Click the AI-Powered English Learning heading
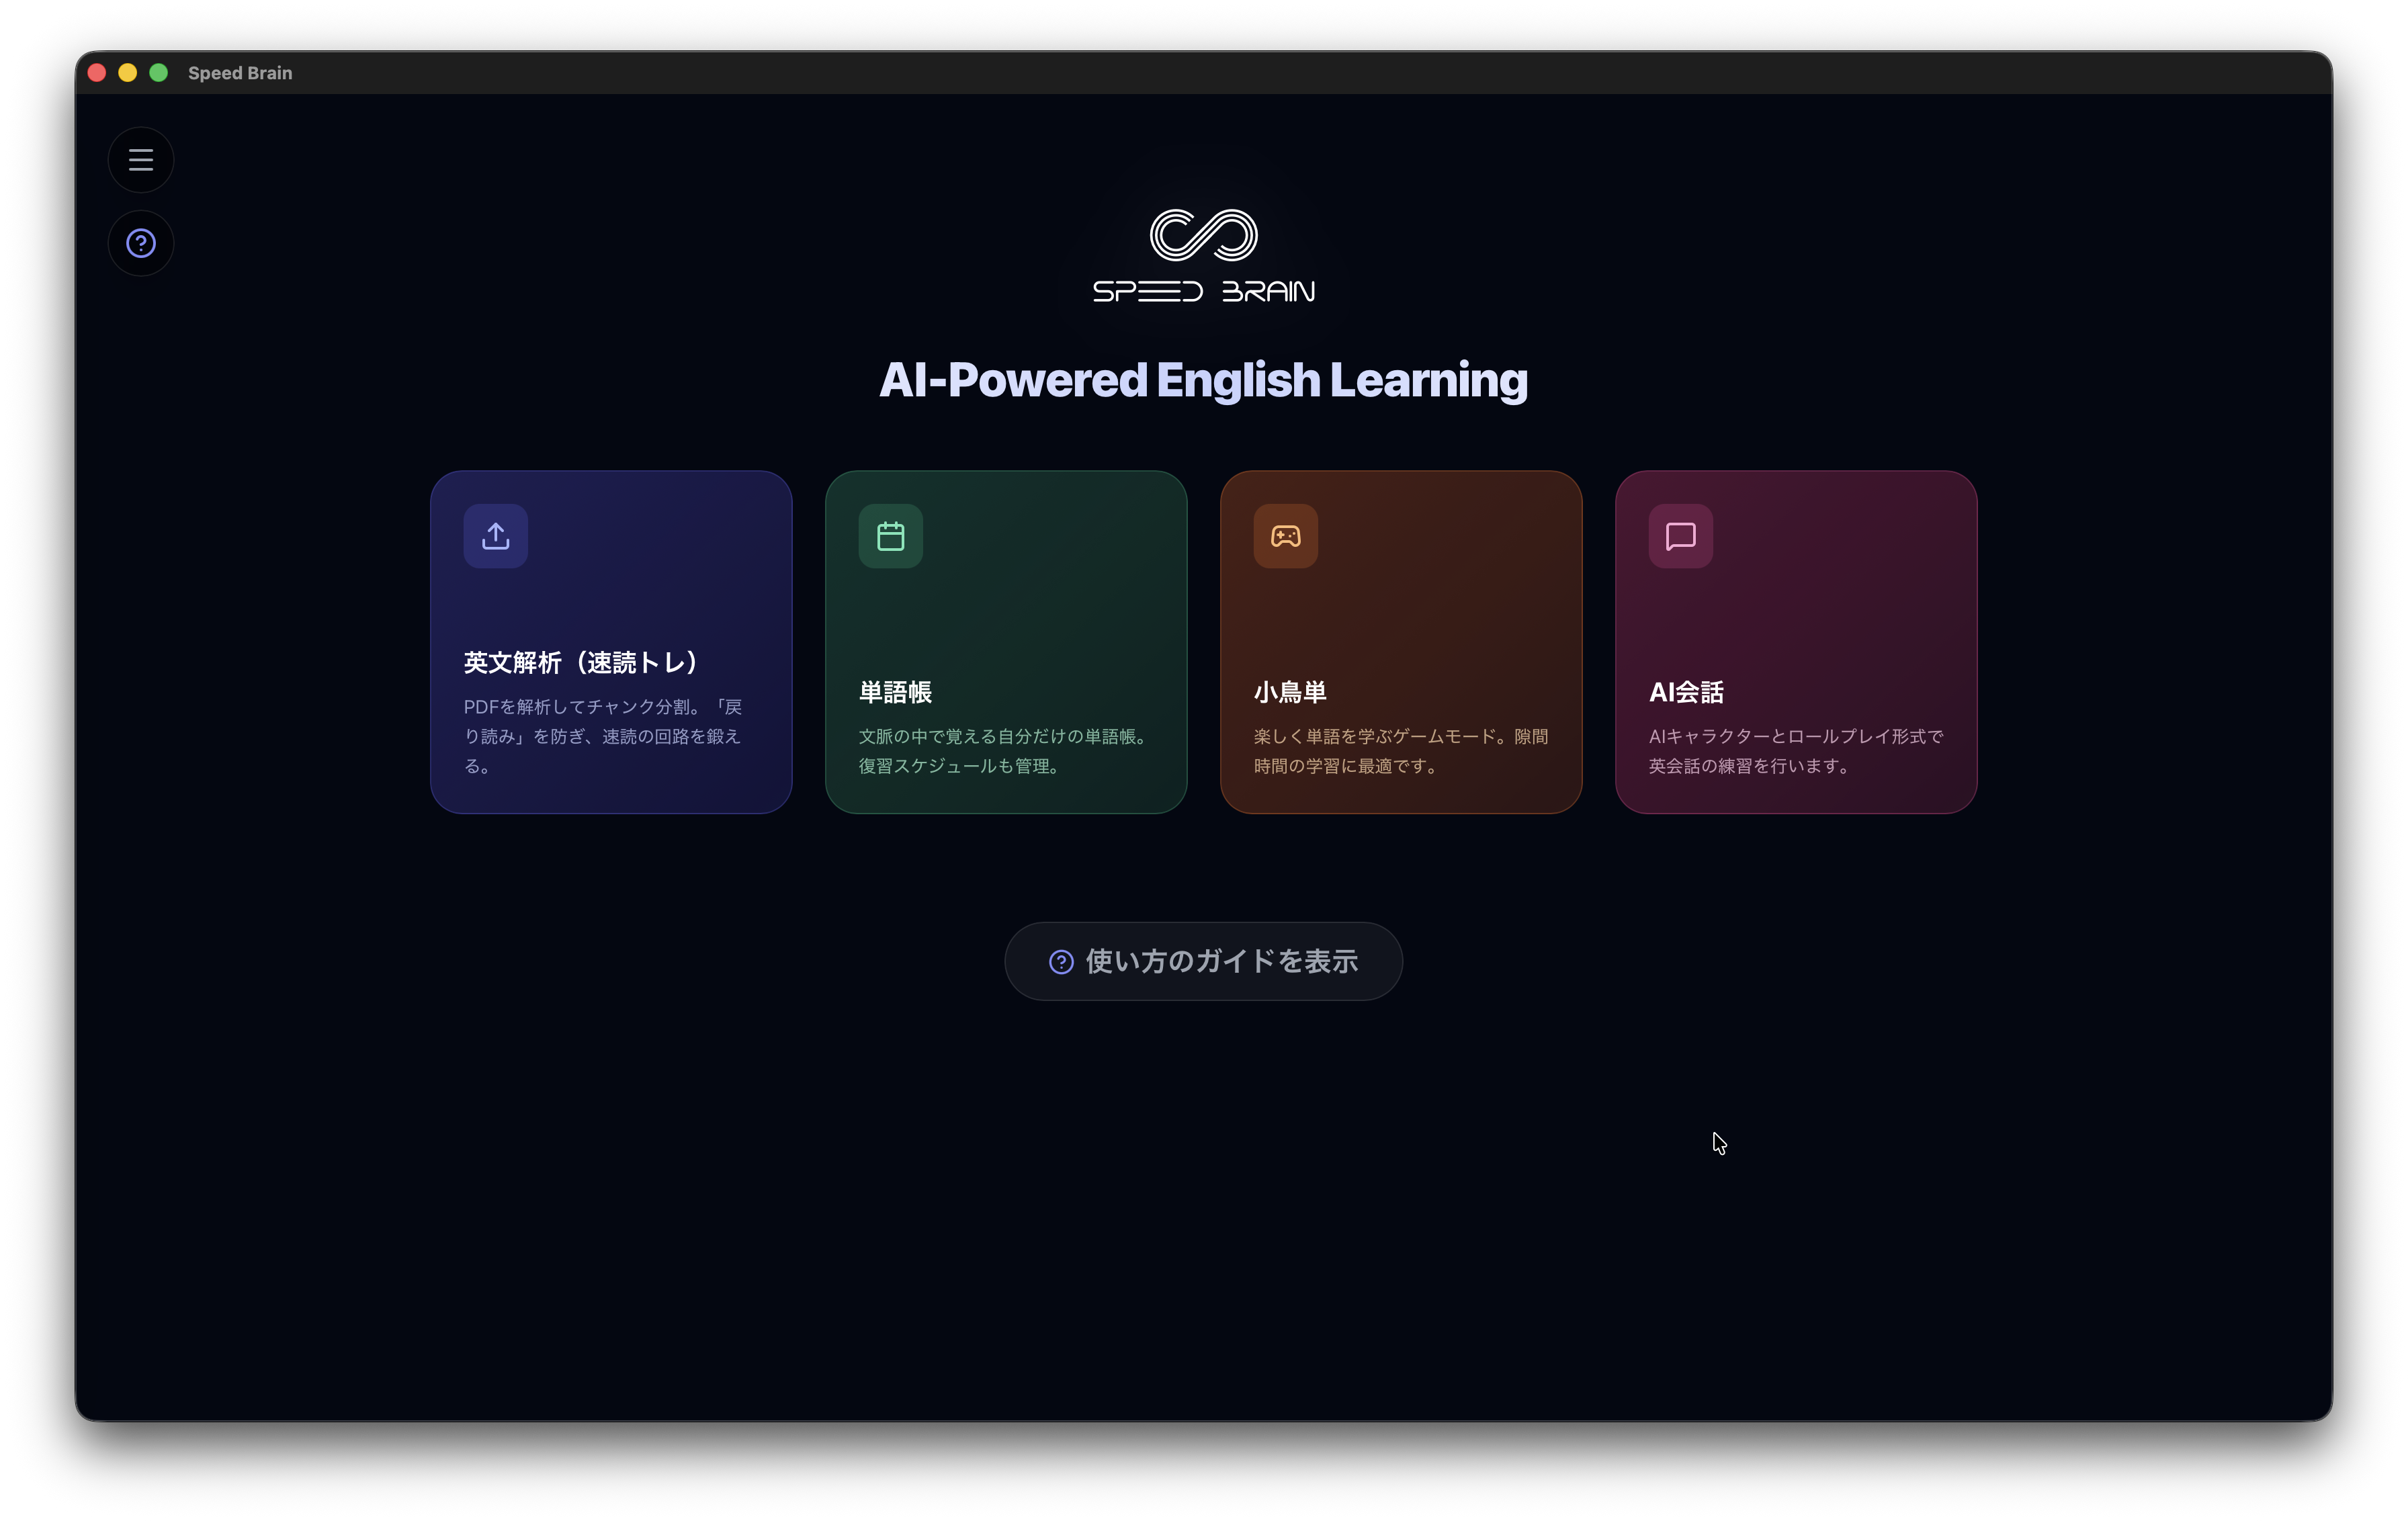Image resolution: width=2408 pixels, height=1521 pixels. coord(1203,380)
